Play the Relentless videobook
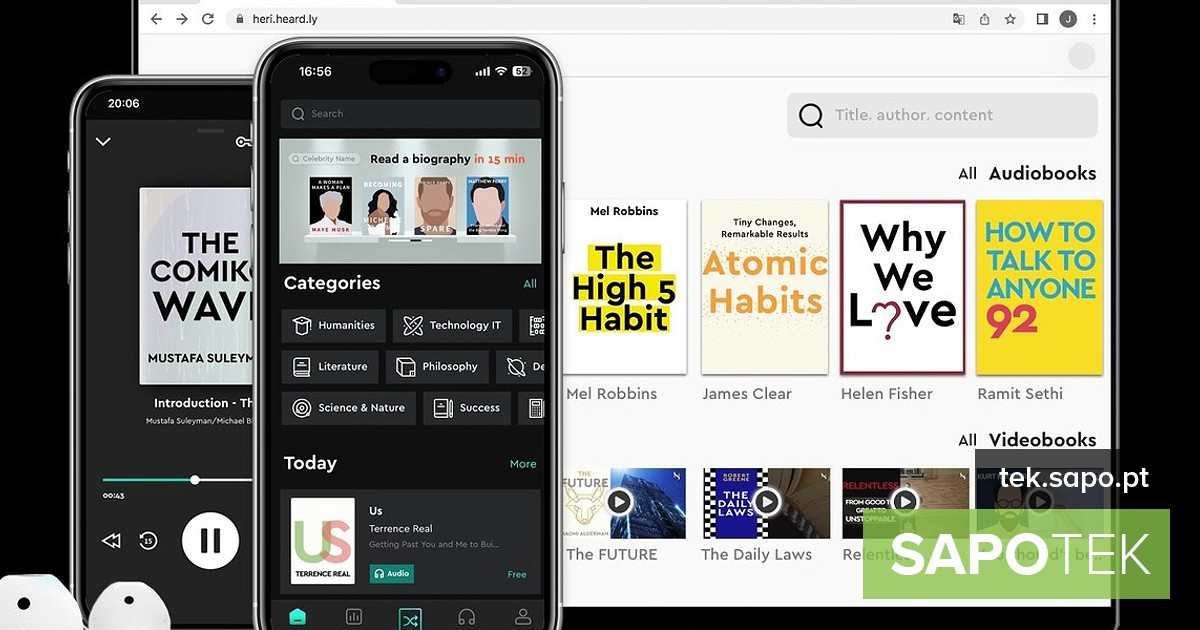 tap(905, 501)
